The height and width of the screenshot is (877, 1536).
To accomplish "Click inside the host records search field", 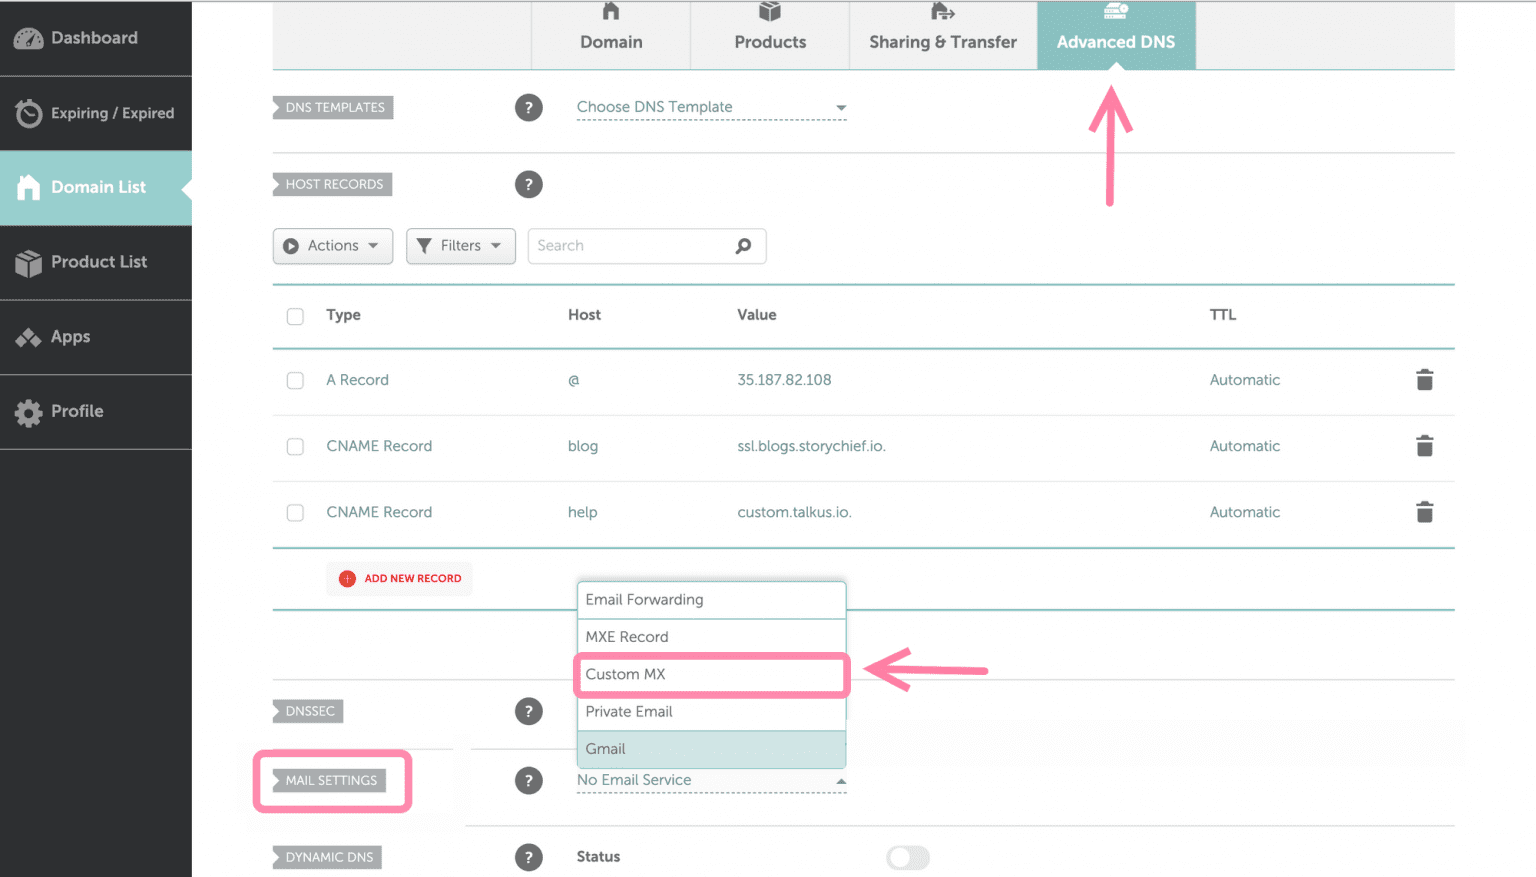I will click(630, 246).
